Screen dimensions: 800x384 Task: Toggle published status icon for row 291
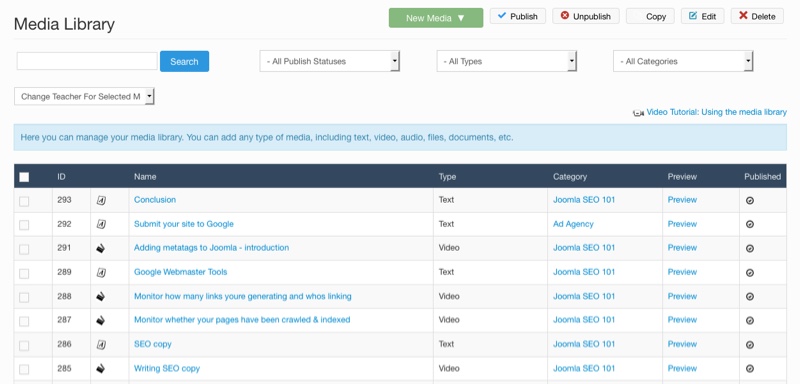[749, 249]
